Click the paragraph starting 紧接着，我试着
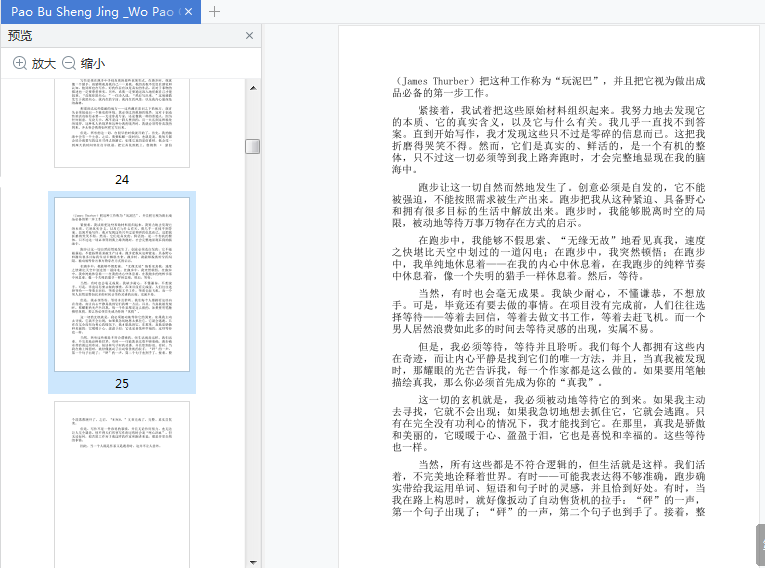Screen dimensions: 765x568 pos(549,140)
